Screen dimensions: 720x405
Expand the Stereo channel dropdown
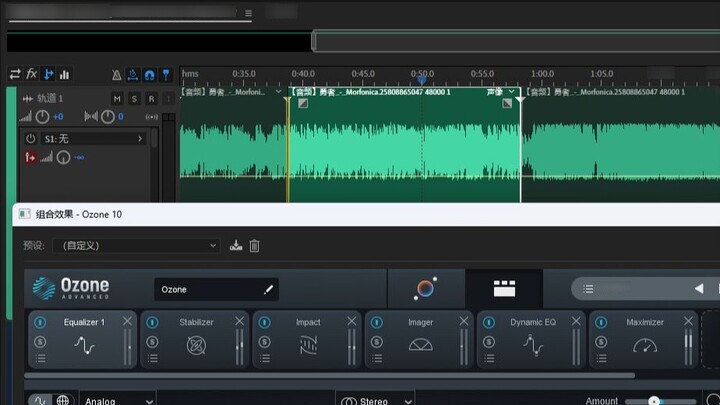click(374, 400)
